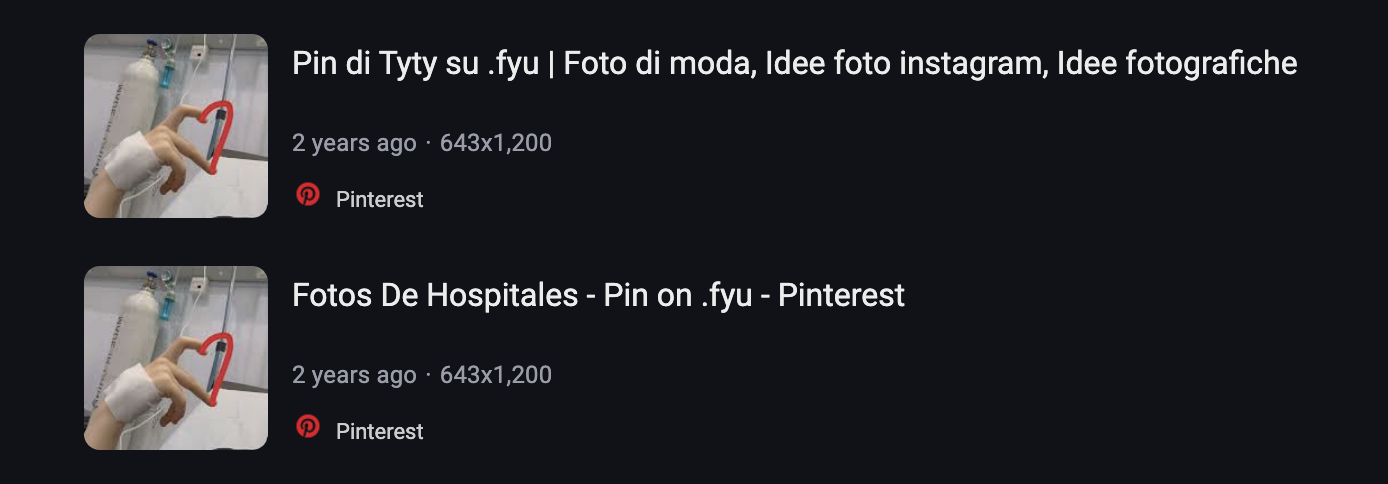The width and height of the screenshot is (1388, 484).
Task: Click 'Idee fotografiche' text in first title
Action: click(1177, 64)
